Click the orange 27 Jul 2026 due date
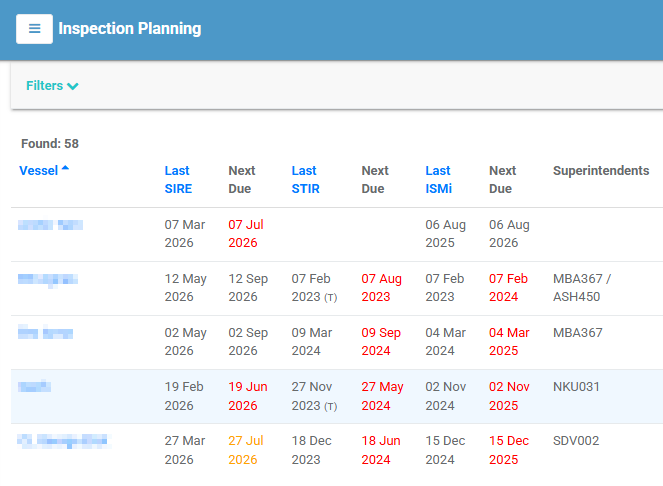663x486 pixels. (246, 450)
